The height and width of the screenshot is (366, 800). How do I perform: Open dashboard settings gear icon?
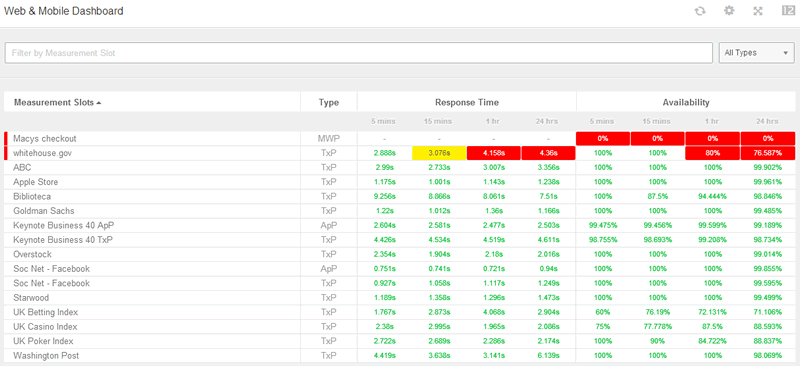coord(729,11)
